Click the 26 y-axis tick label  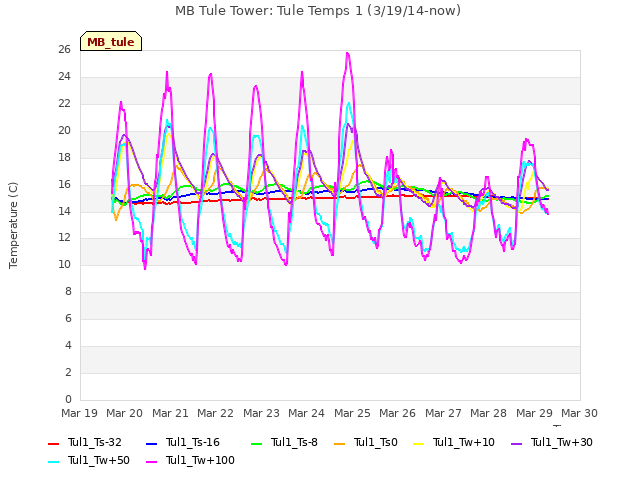tap(65, 50)
